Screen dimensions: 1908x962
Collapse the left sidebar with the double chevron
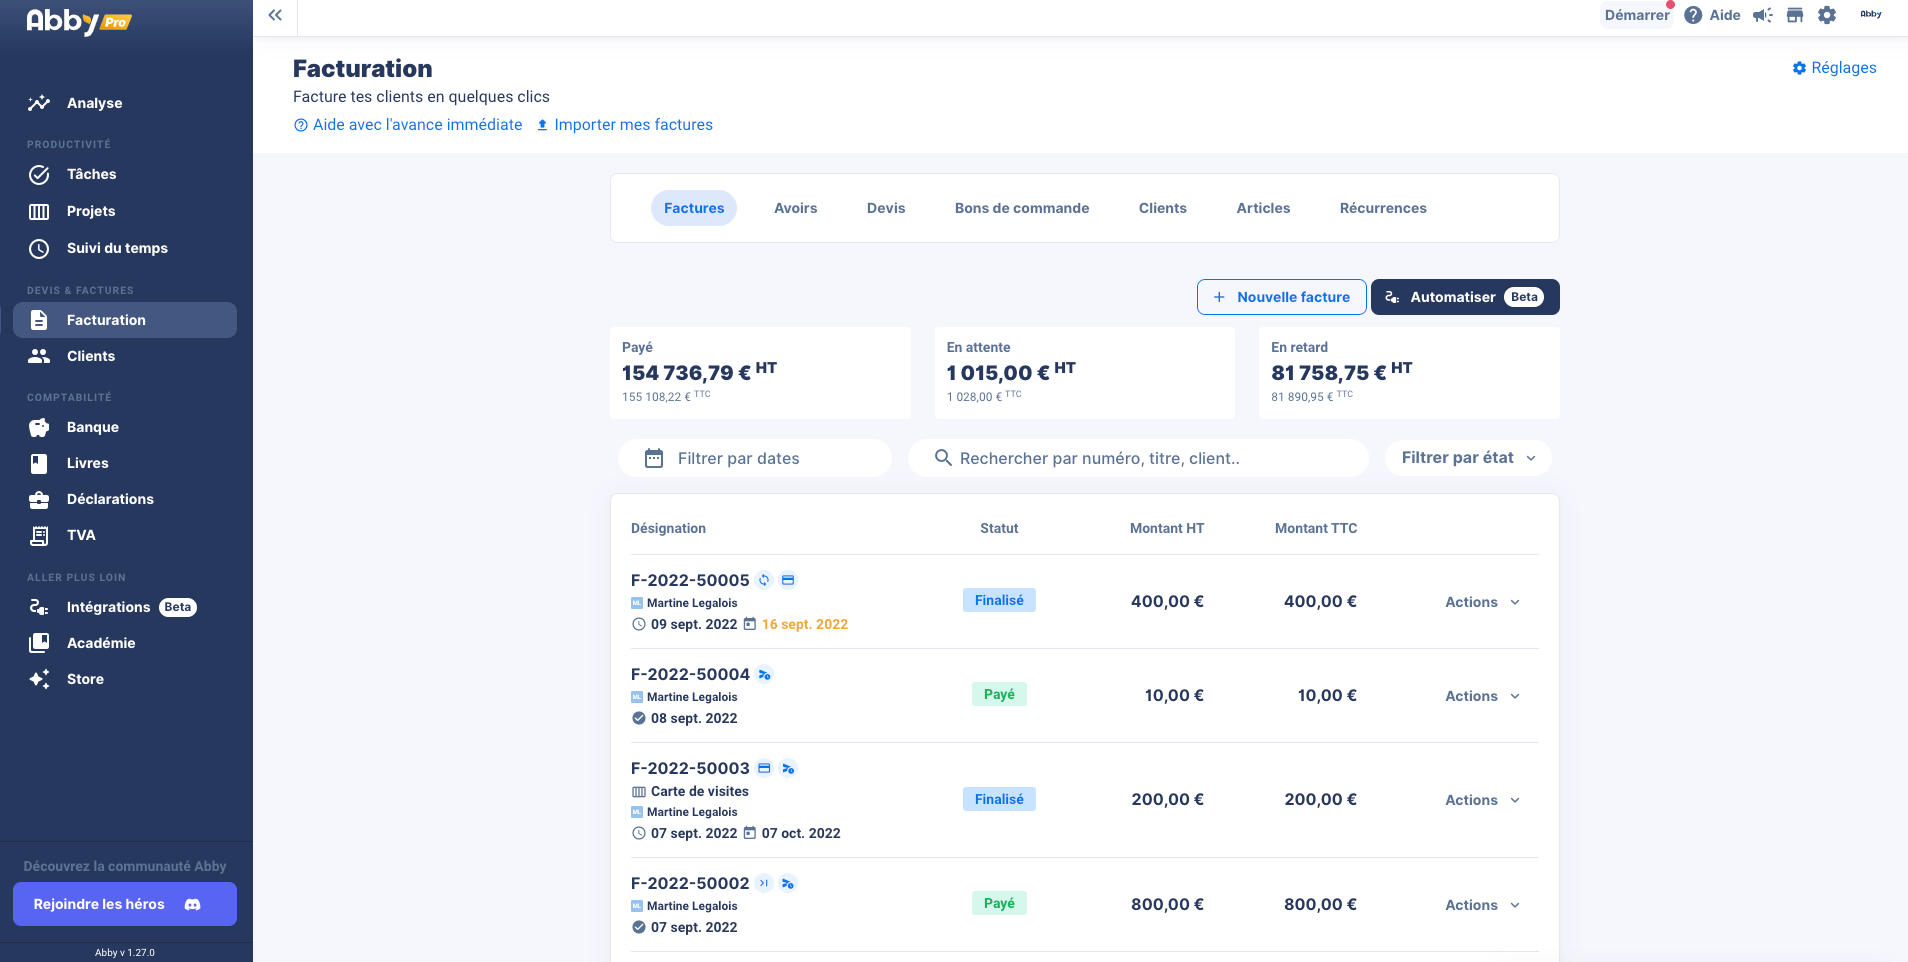[275, 15]
